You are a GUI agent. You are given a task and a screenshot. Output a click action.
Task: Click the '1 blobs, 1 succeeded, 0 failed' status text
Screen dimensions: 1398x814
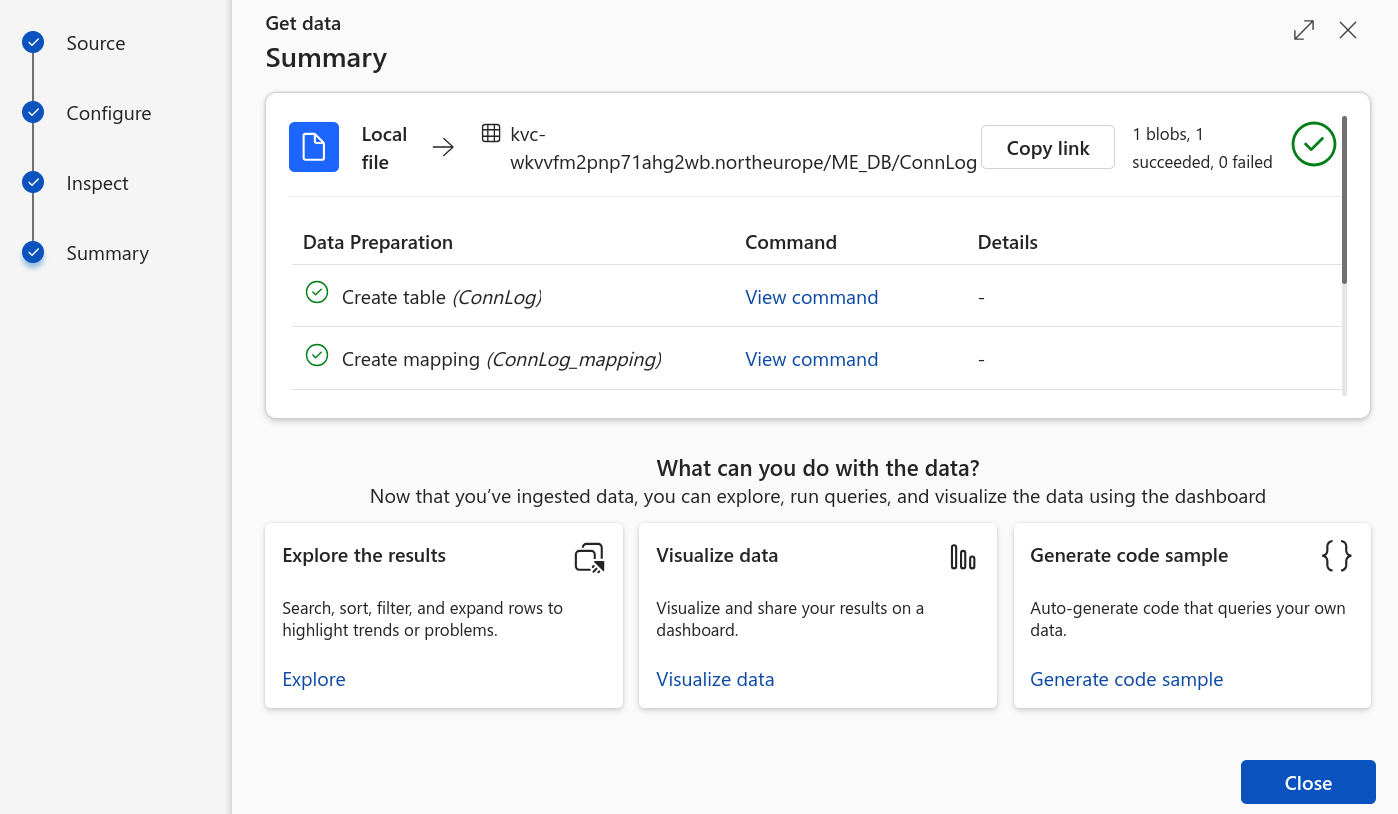coord(1202,147)
